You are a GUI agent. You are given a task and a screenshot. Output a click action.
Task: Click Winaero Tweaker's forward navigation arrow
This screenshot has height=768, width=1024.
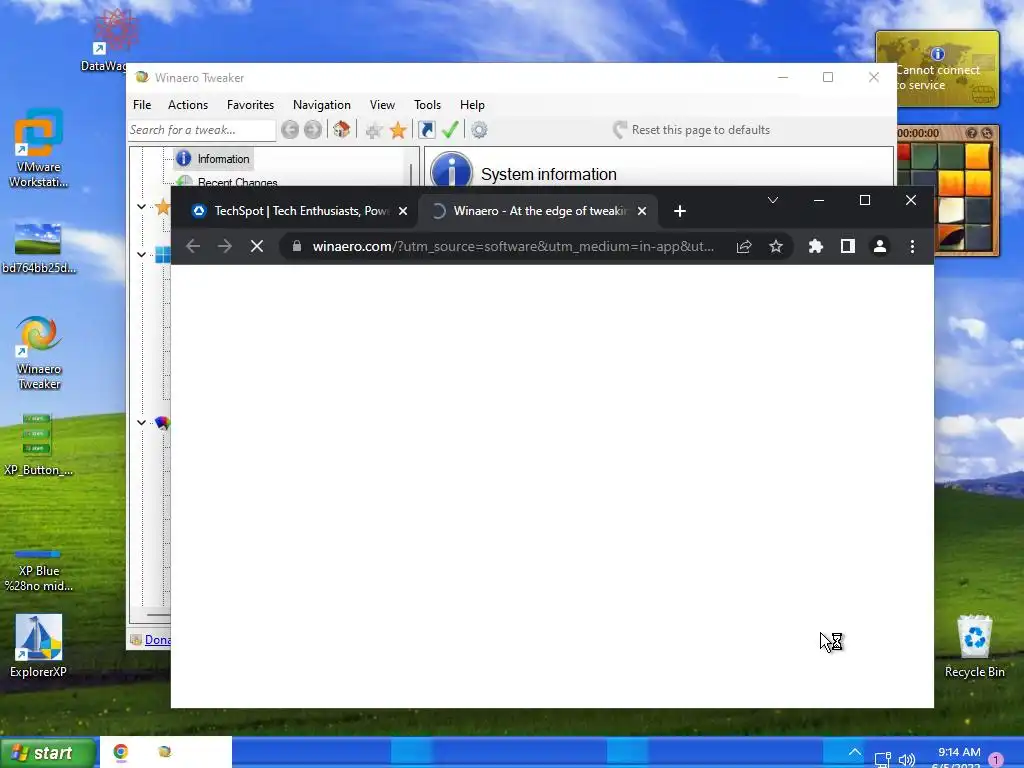313,130
